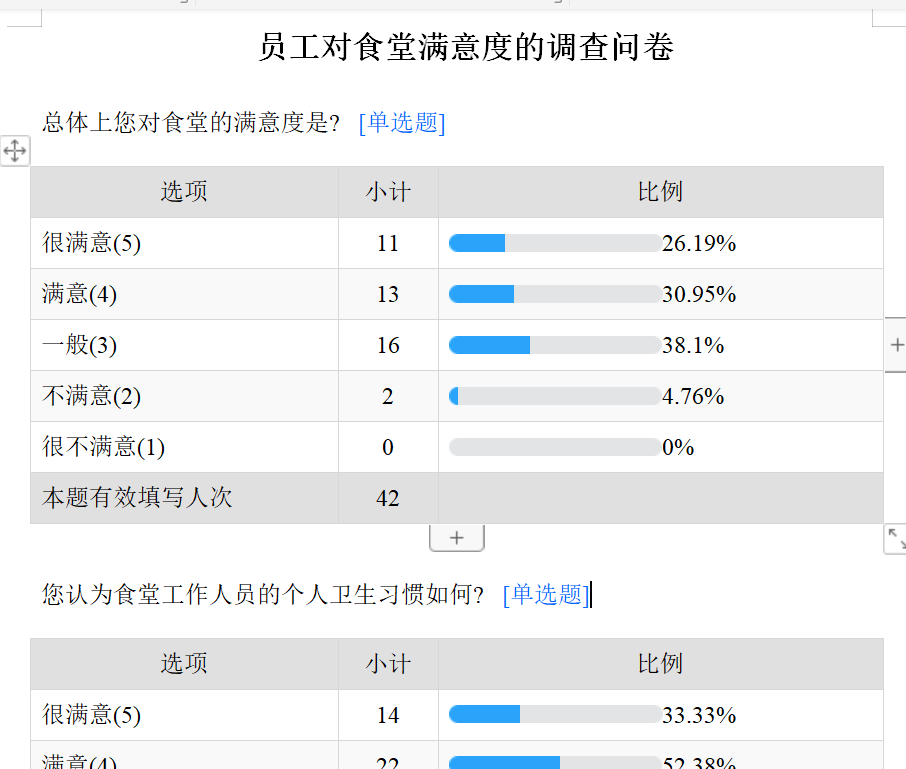Click the 33.33% progress bar
The width and height of the screenshot is (906, 769).
click(555, 714)
